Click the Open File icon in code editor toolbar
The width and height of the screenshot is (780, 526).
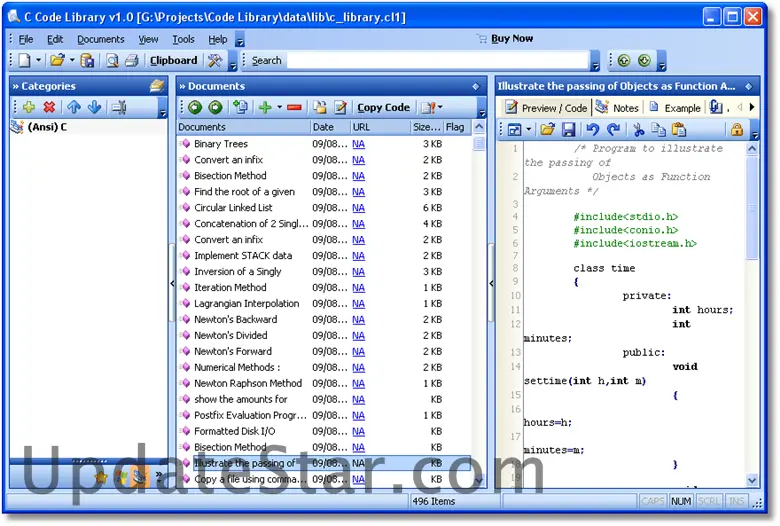547,130
